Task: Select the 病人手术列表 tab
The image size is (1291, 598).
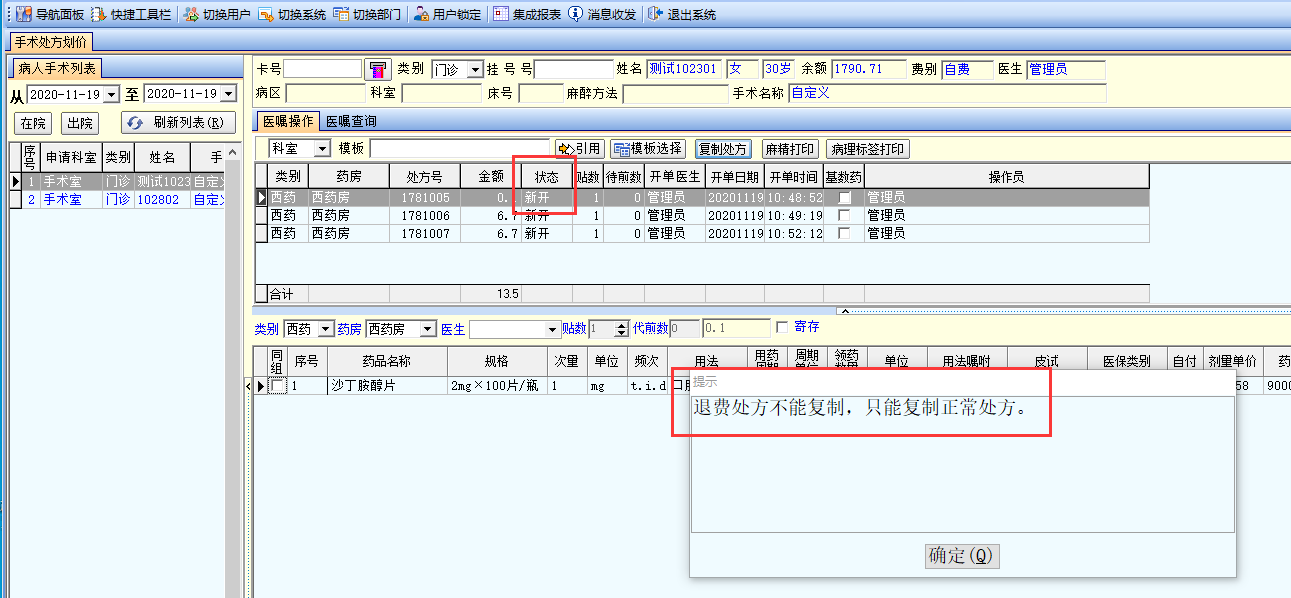Action: (56, 68)
